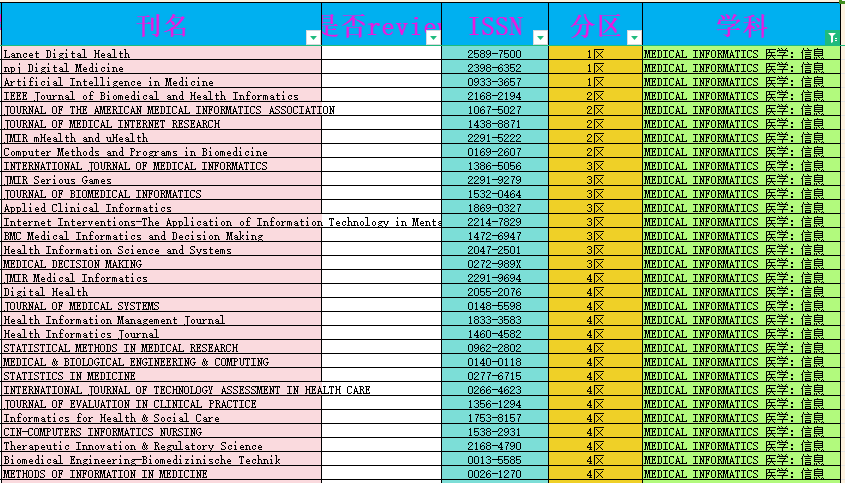This screenshot has width=845, height=483.
Task: Select the Digital Health journal cell
Action: point(162,292)
